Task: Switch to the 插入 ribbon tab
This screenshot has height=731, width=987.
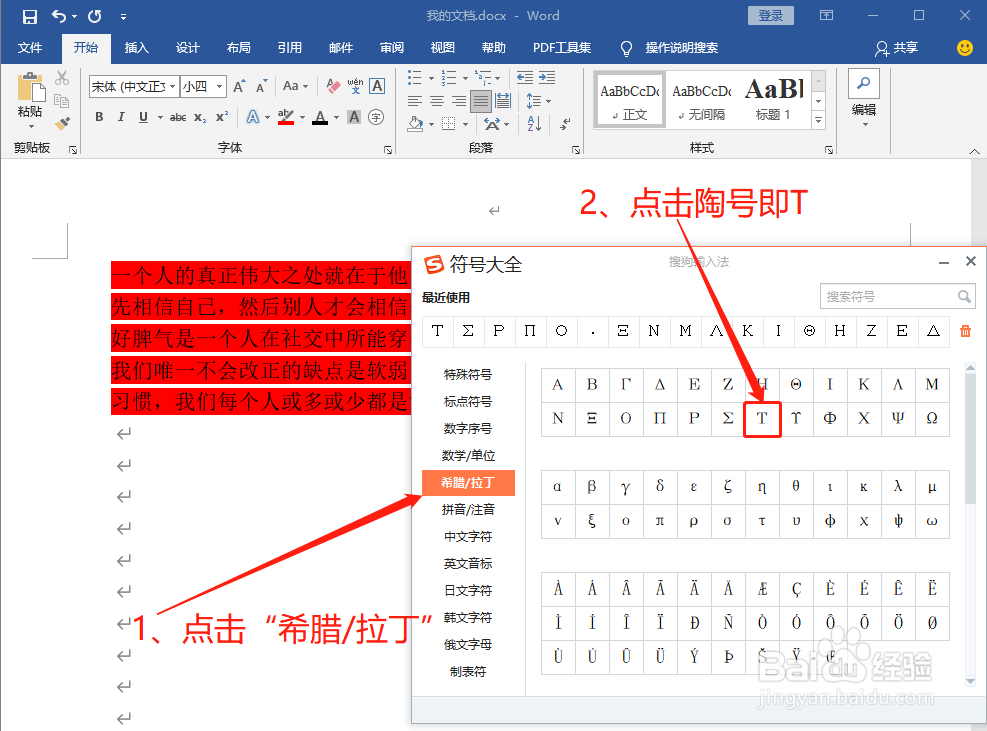Action: coord(137,48)
